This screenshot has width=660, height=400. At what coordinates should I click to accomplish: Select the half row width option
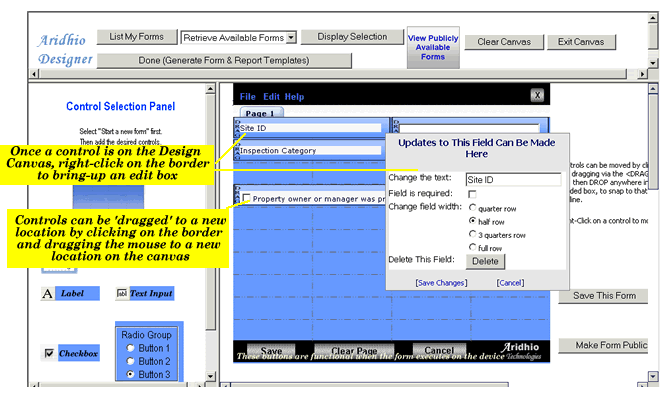pyautogui.click(x=473, y=221)
